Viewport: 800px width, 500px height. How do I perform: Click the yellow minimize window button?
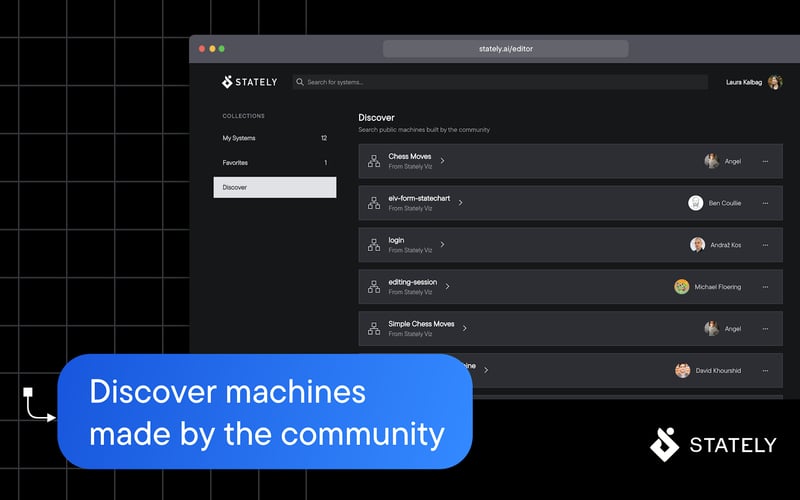pos(212,49)
